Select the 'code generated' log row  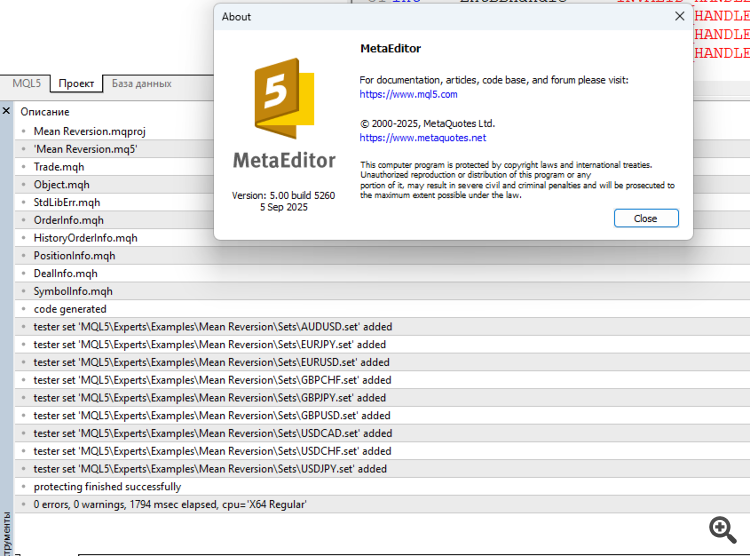(x=382, y=309)
